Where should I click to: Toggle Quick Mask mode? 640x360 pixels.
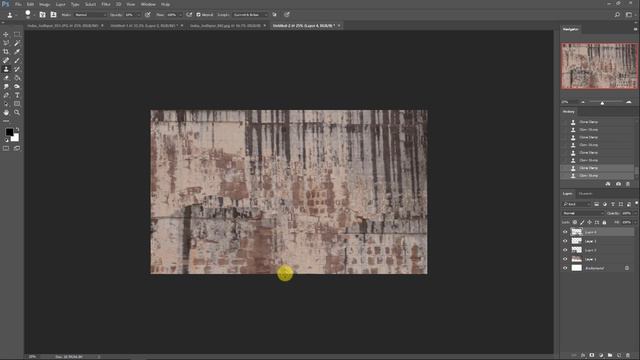6,149
